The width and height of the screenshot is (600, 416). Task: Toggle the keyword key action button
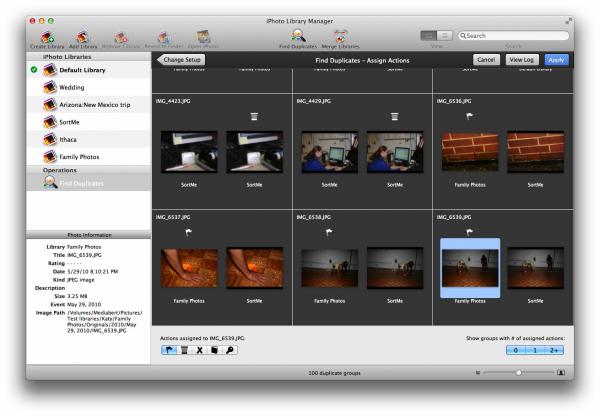tap(230, 350)
